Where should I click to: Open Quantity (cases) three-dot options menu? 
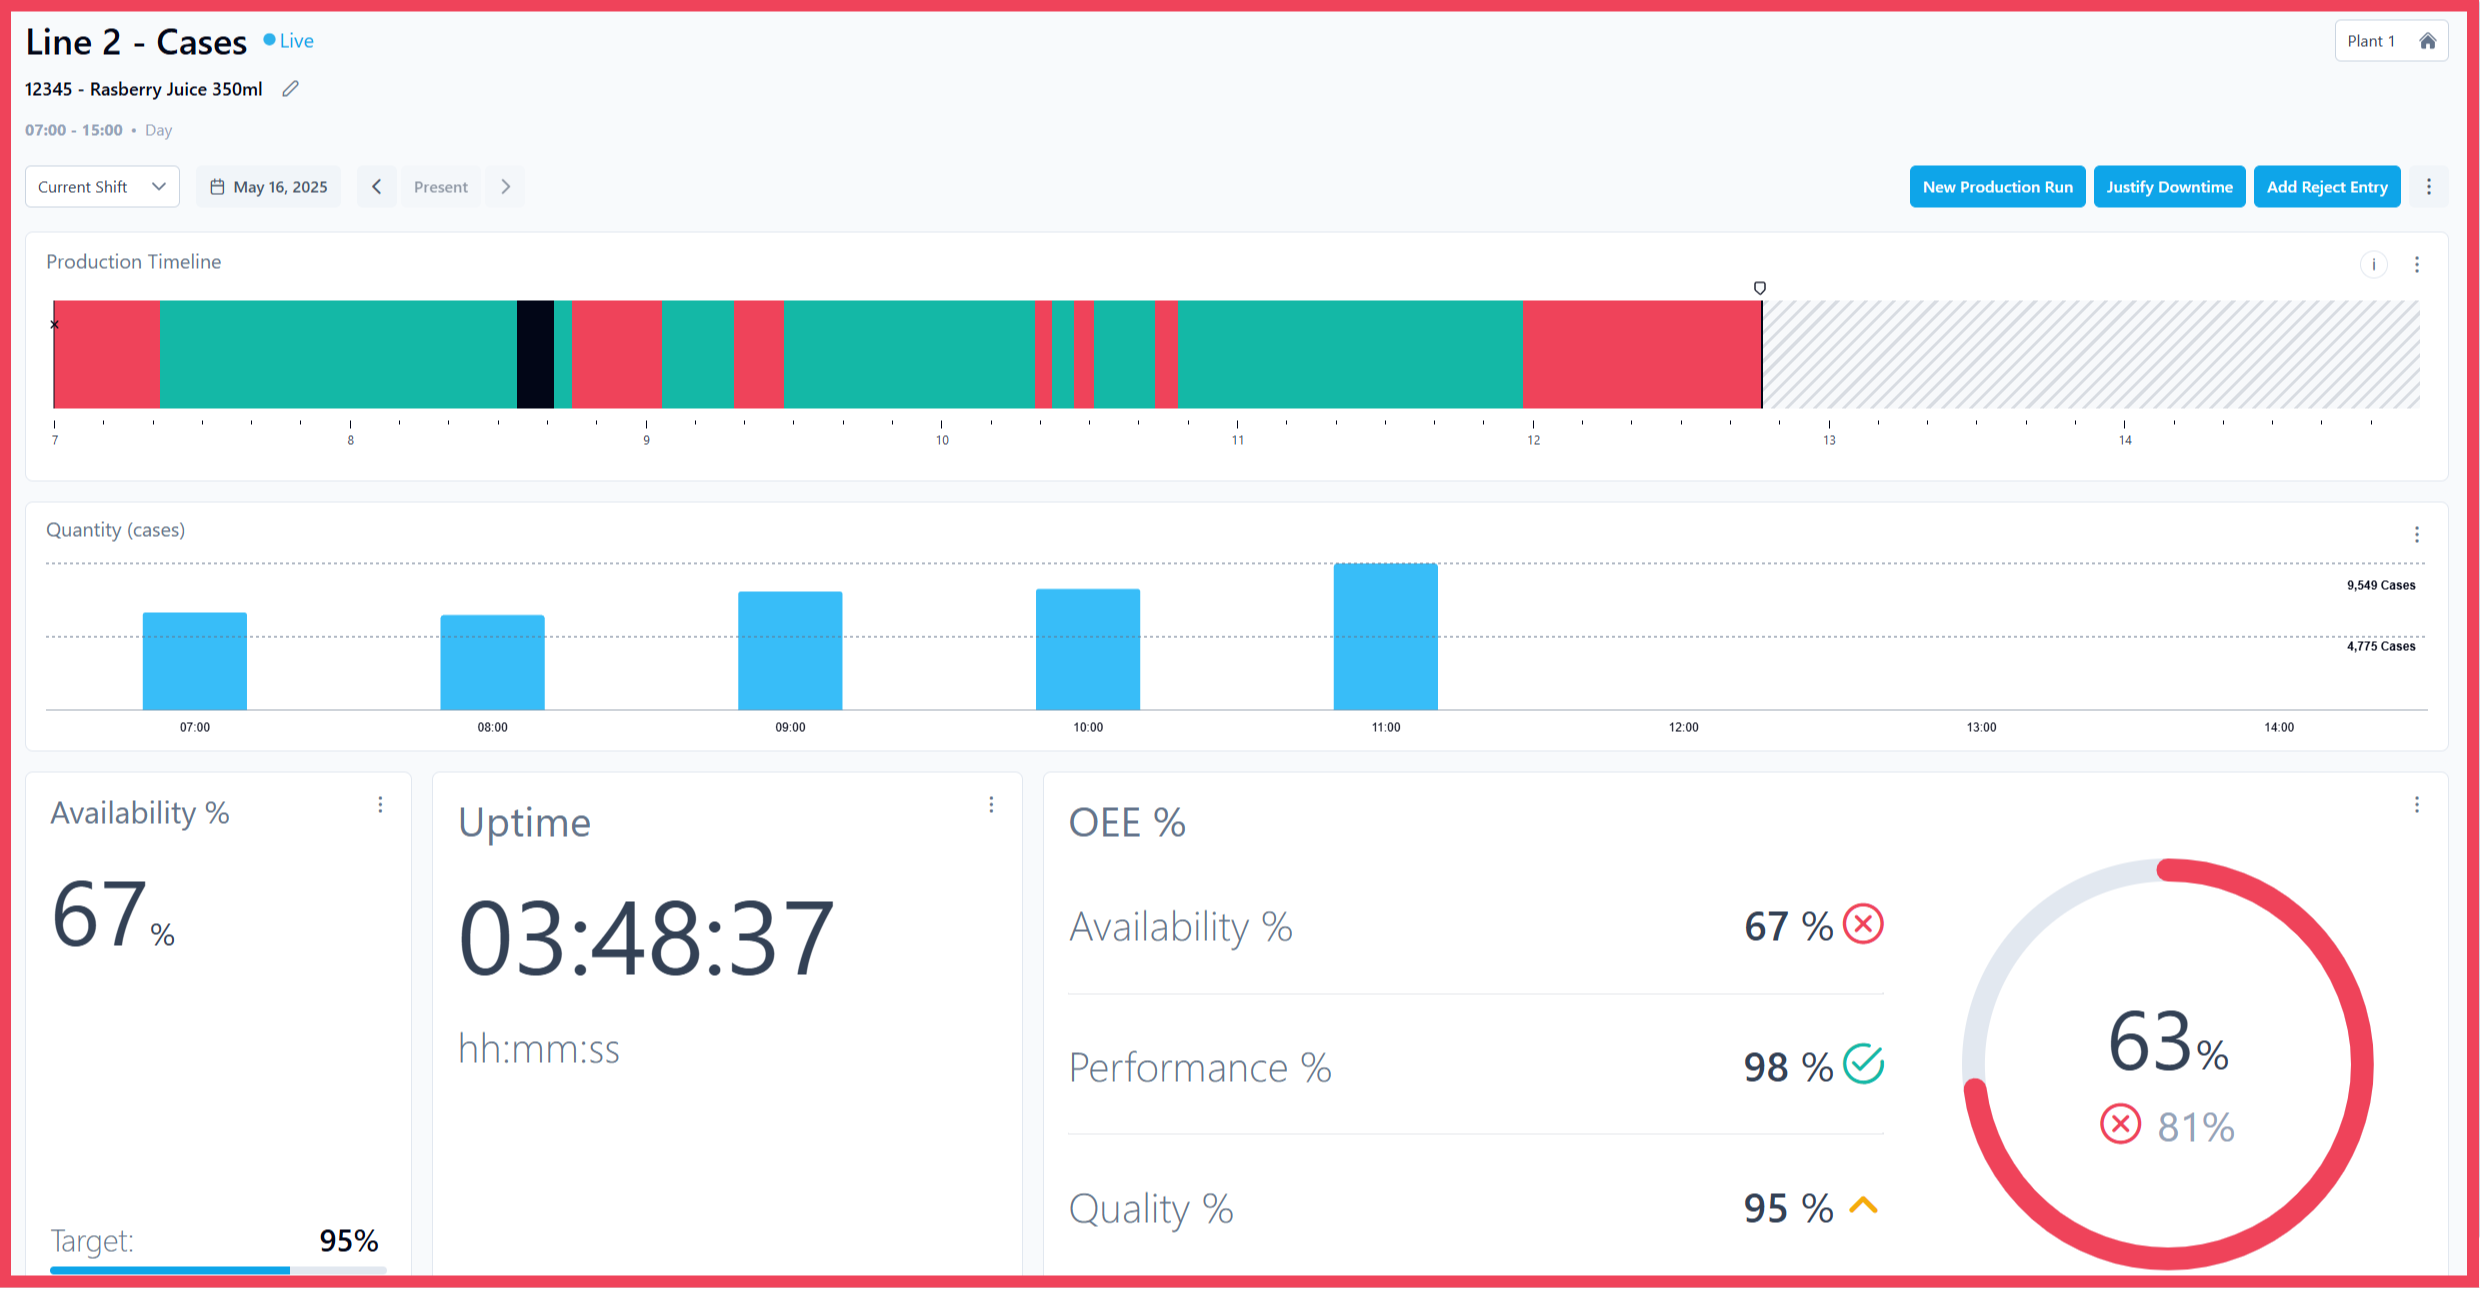pos(2417,534)
